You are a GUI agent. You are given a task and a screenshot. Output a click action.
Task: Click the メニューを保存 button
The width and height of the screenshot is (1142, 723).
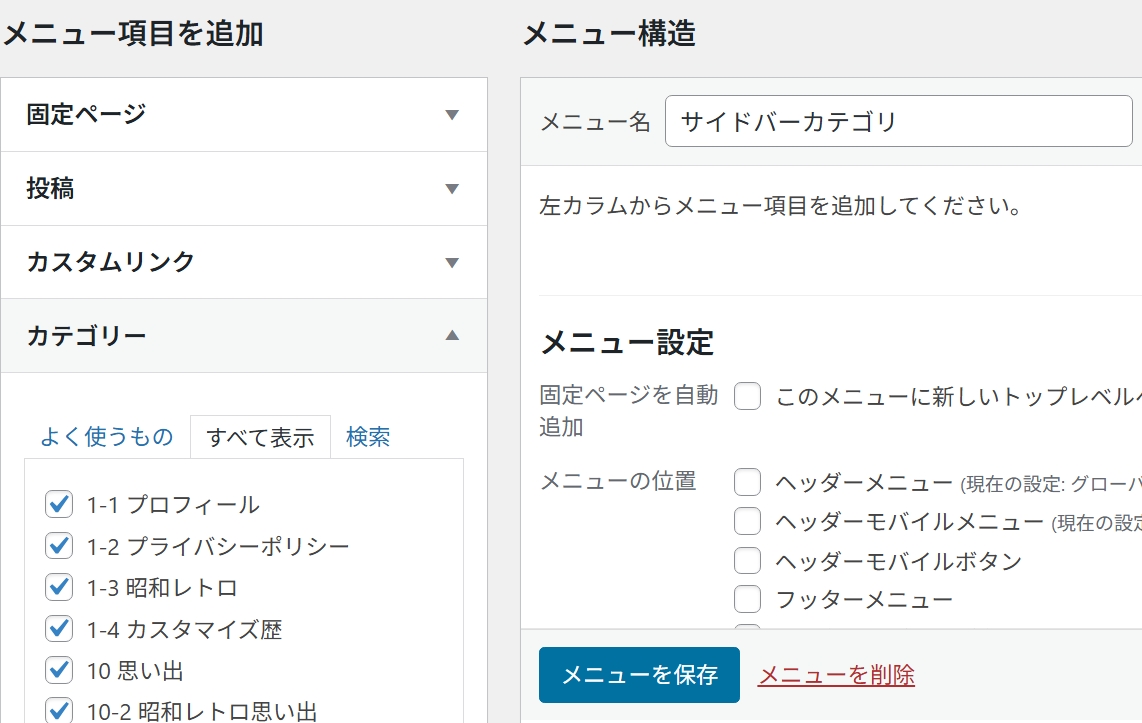point(639,675)
